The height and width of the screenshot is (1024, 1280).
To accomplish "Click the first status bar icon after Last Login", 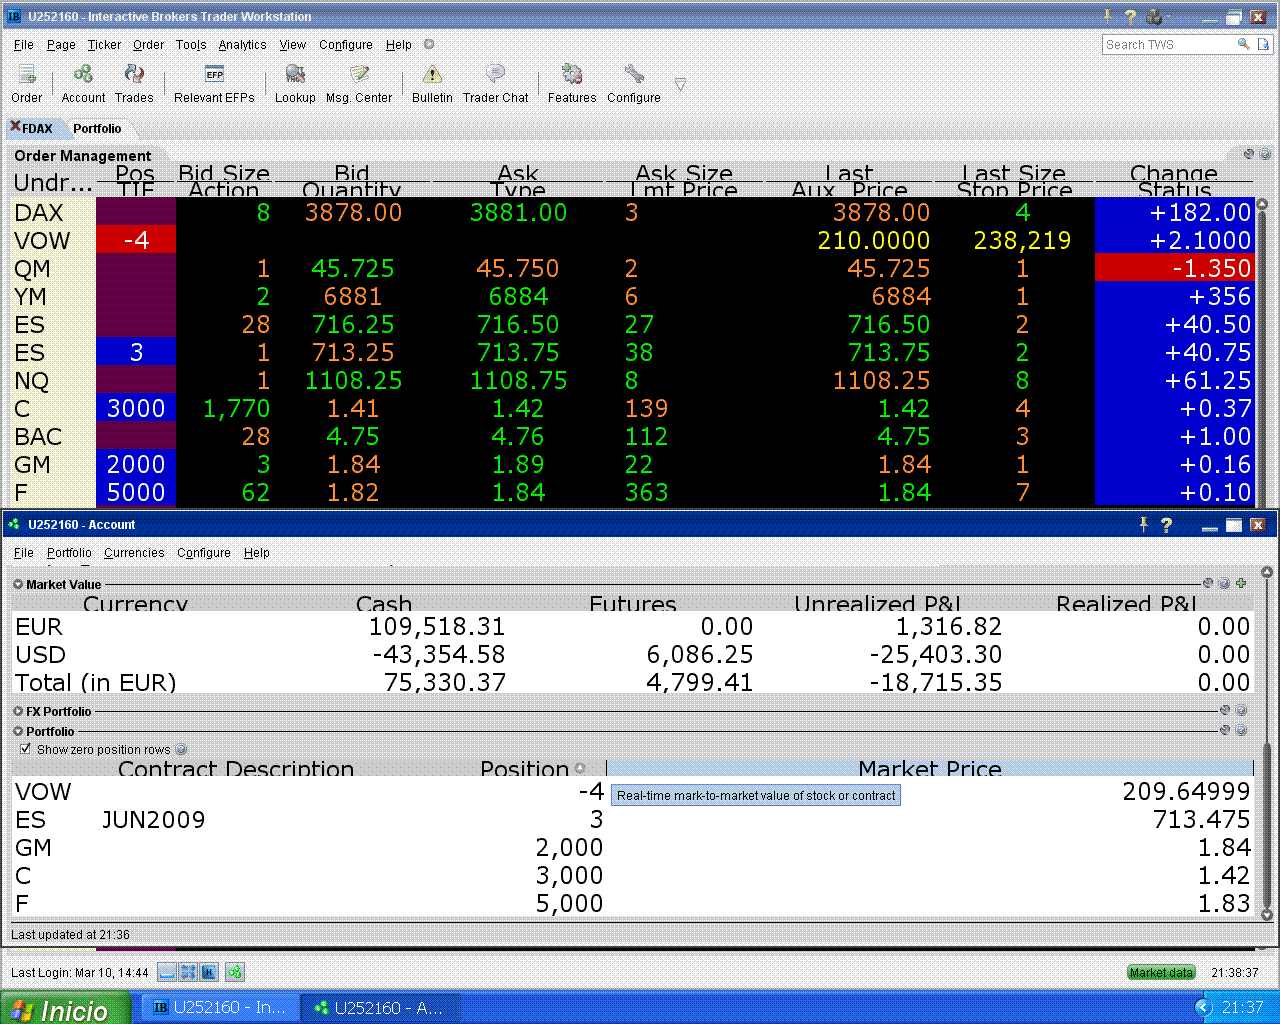I will 167,972.
